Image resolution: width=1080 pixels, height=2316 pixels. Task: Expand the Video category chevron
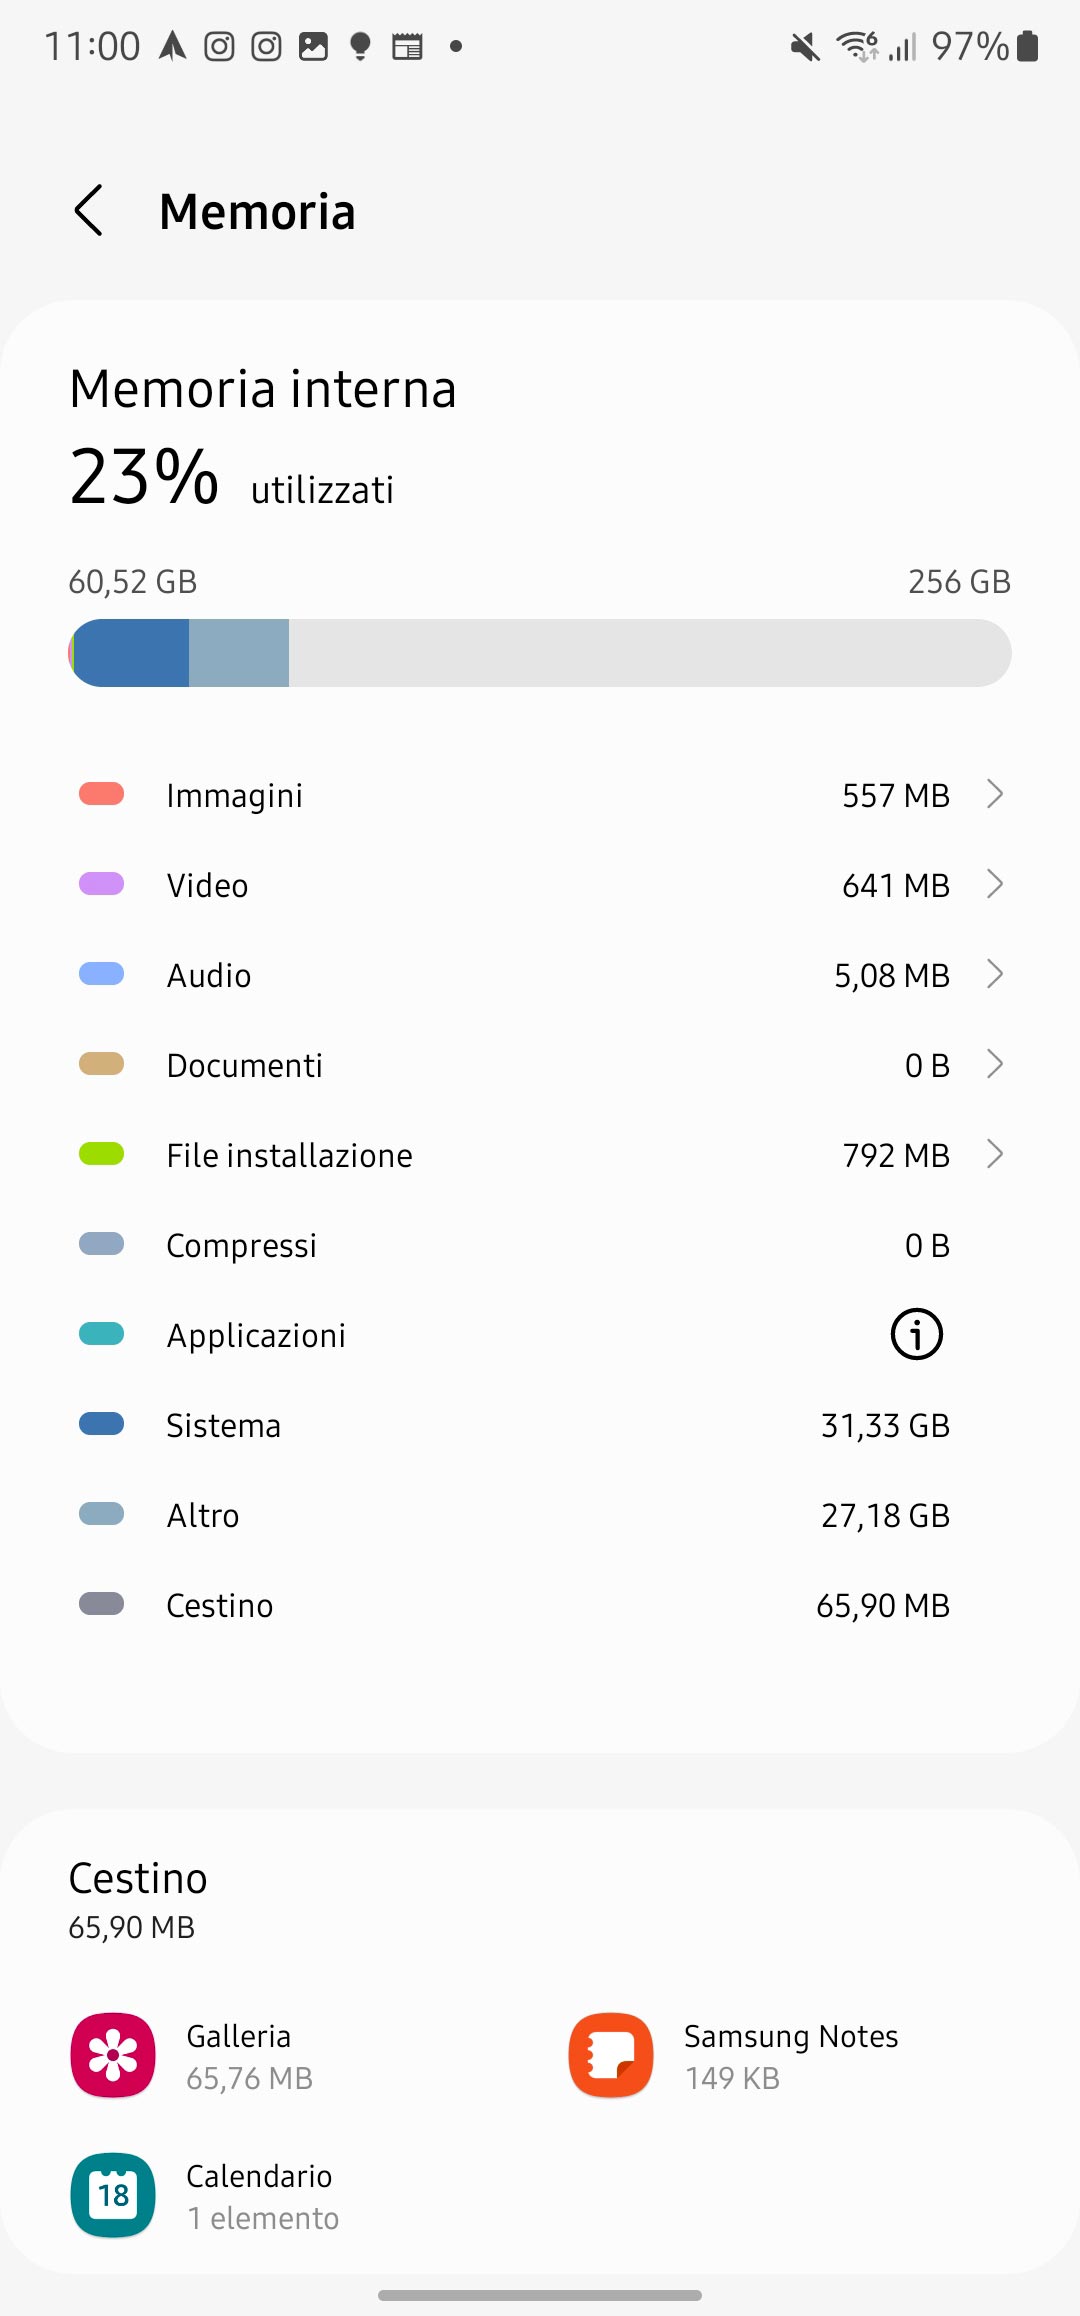click(x=994, y=884)
